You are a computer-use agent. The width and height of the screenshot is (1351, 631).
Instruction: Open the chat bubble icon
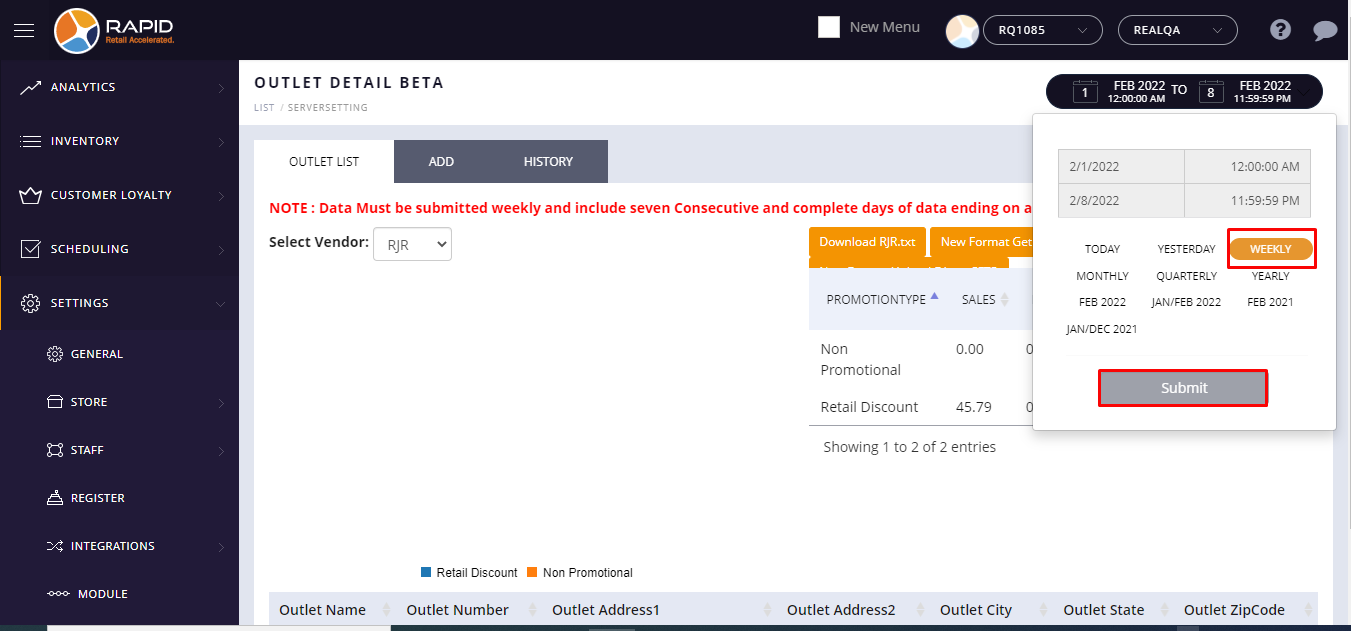pyautogui.click(x=1325, y=30)
